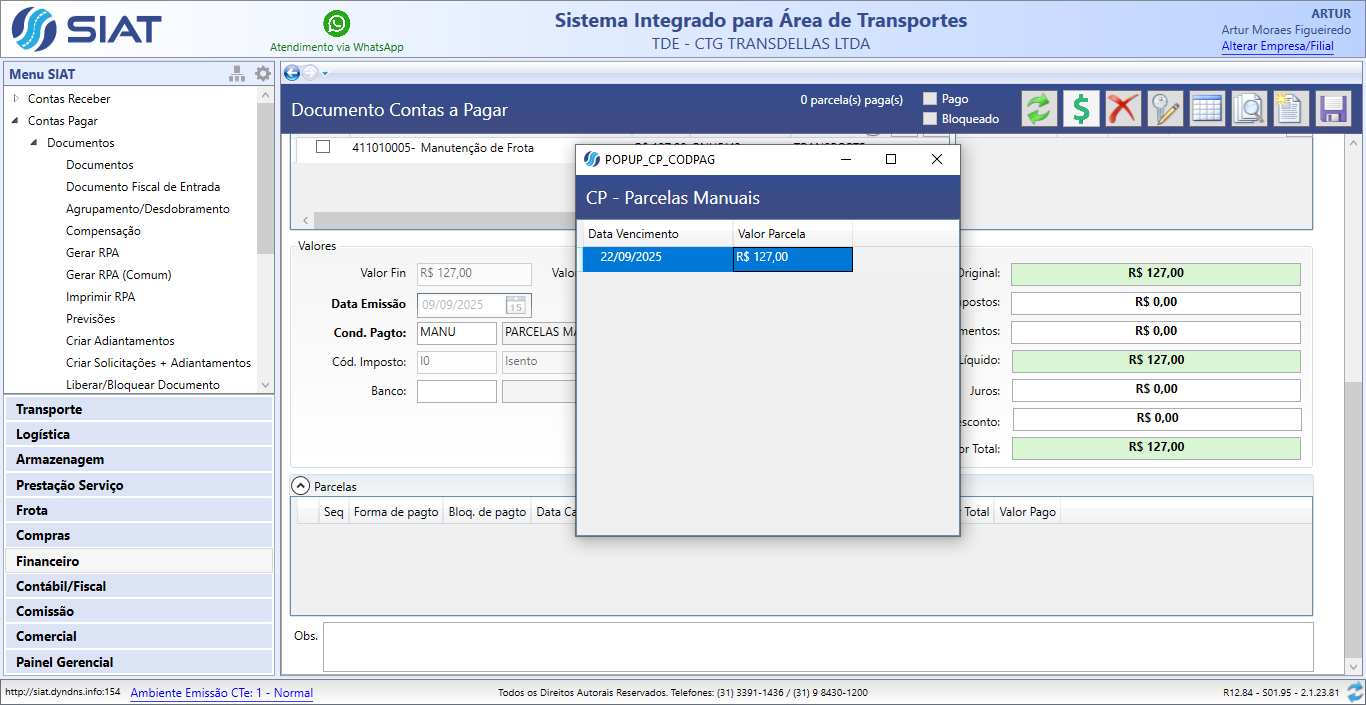1366x705 pixels.
Task: Click the Alterar Empresa/Filial link
Action: click(1277, 46)
